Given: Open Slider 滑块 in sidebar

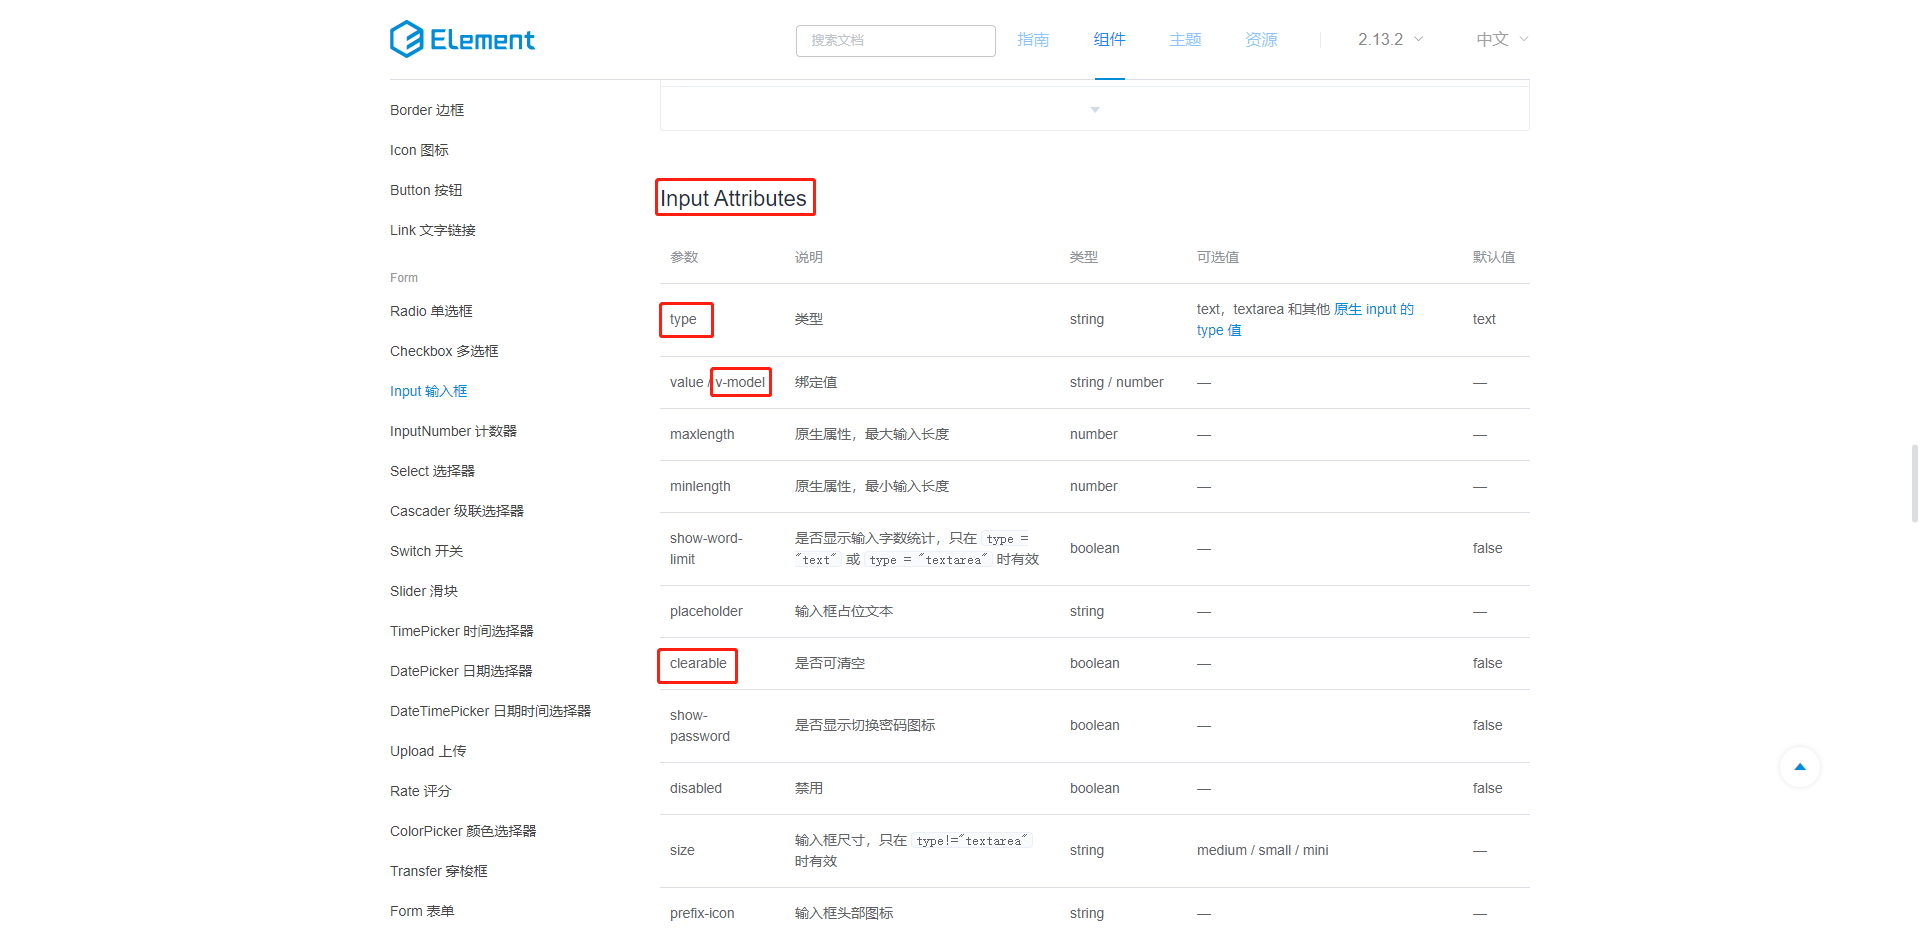Looking at the screenshot, I should [x=424, y=591].
